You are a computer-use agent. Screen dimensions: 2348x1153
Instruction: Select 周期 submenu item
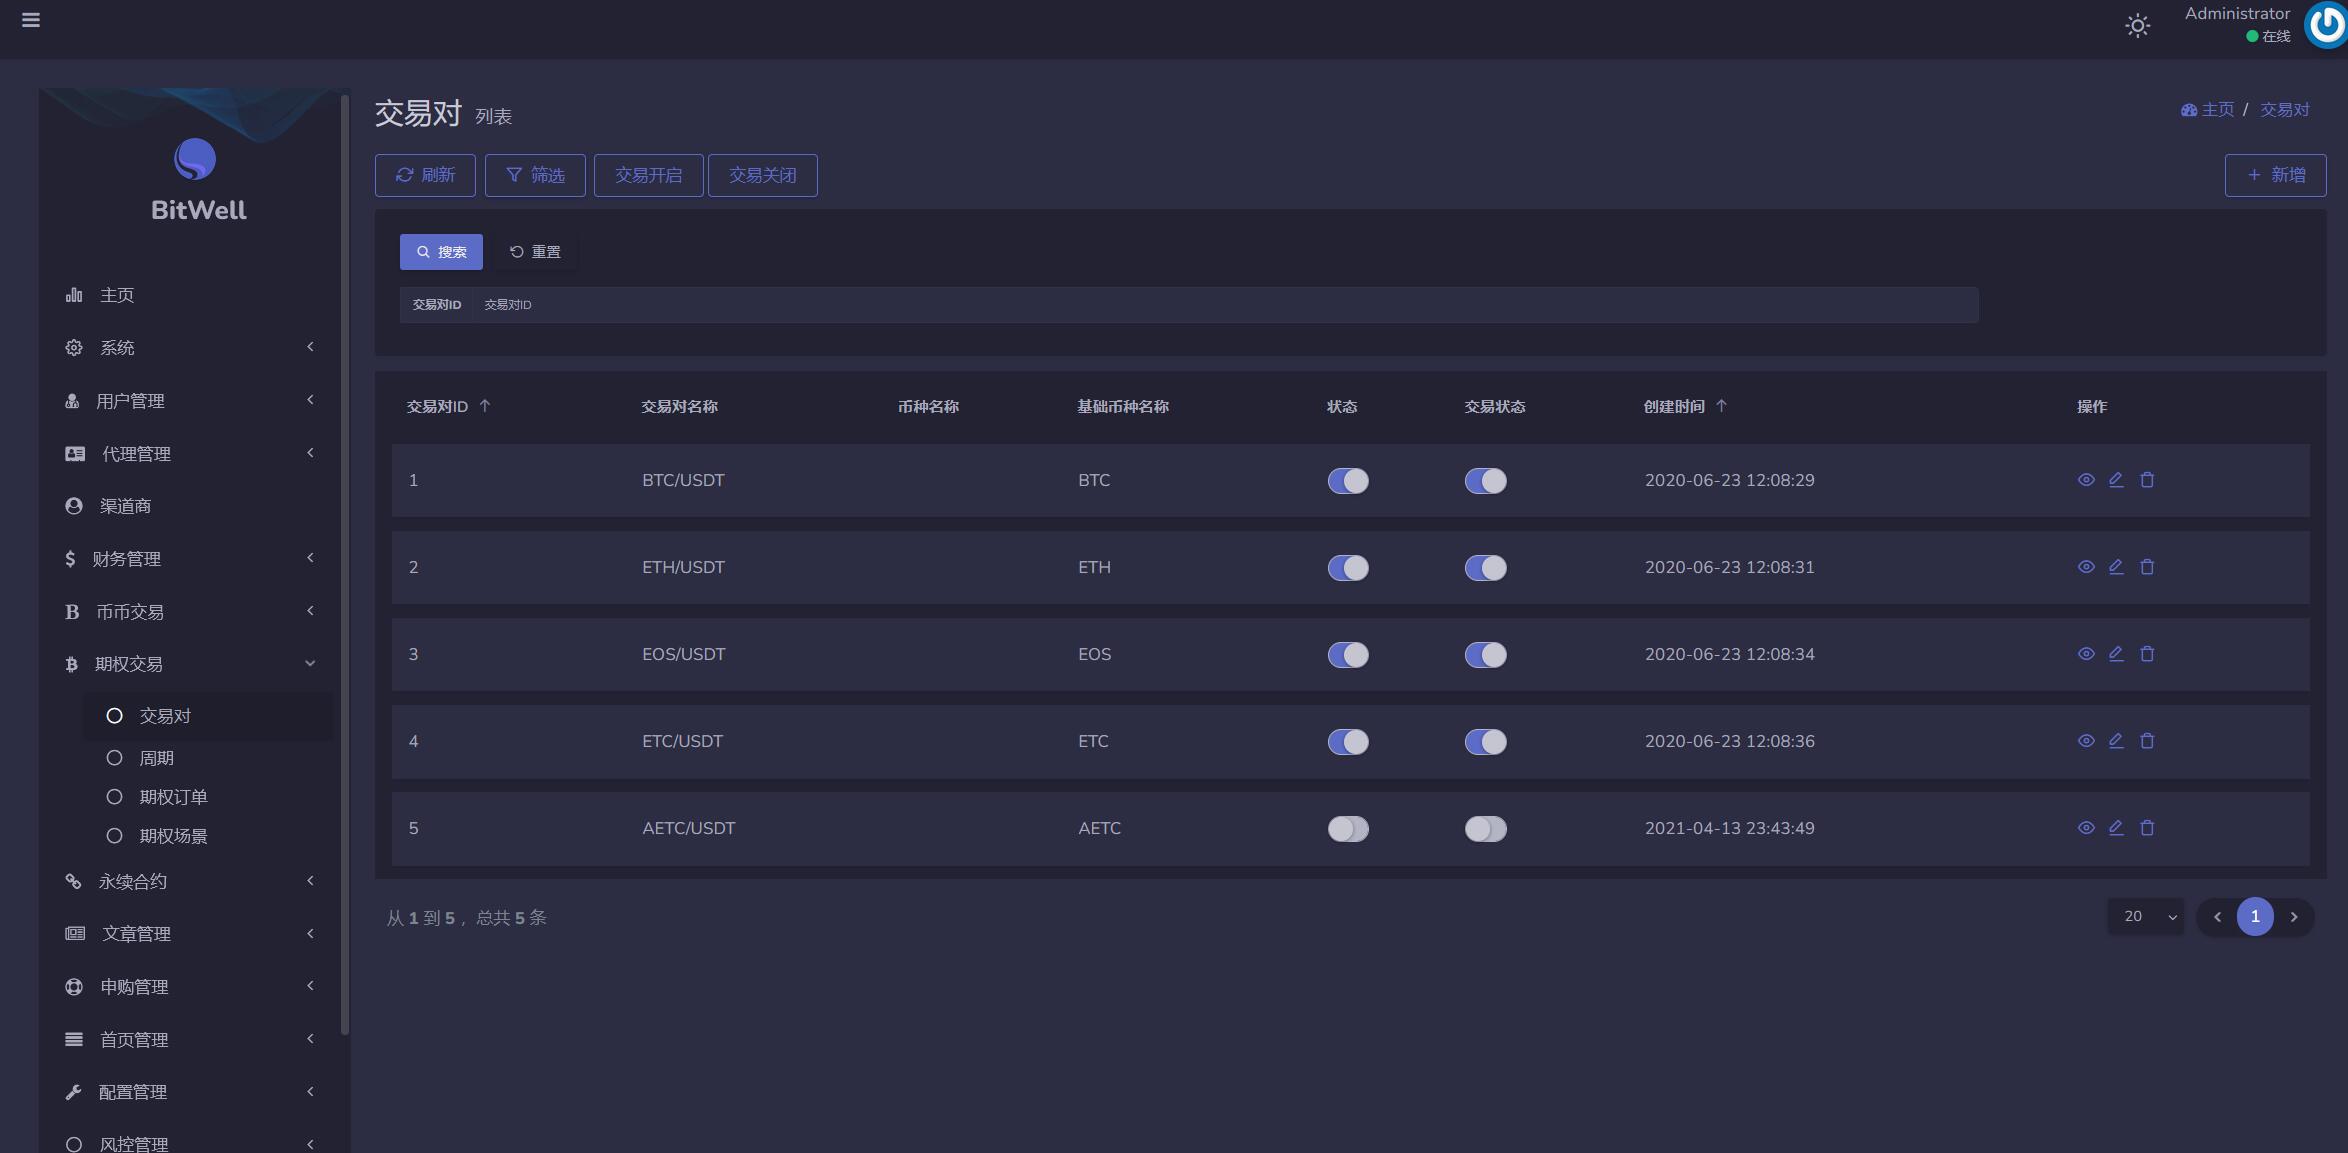pyautogui.click(x=208, y=758)
